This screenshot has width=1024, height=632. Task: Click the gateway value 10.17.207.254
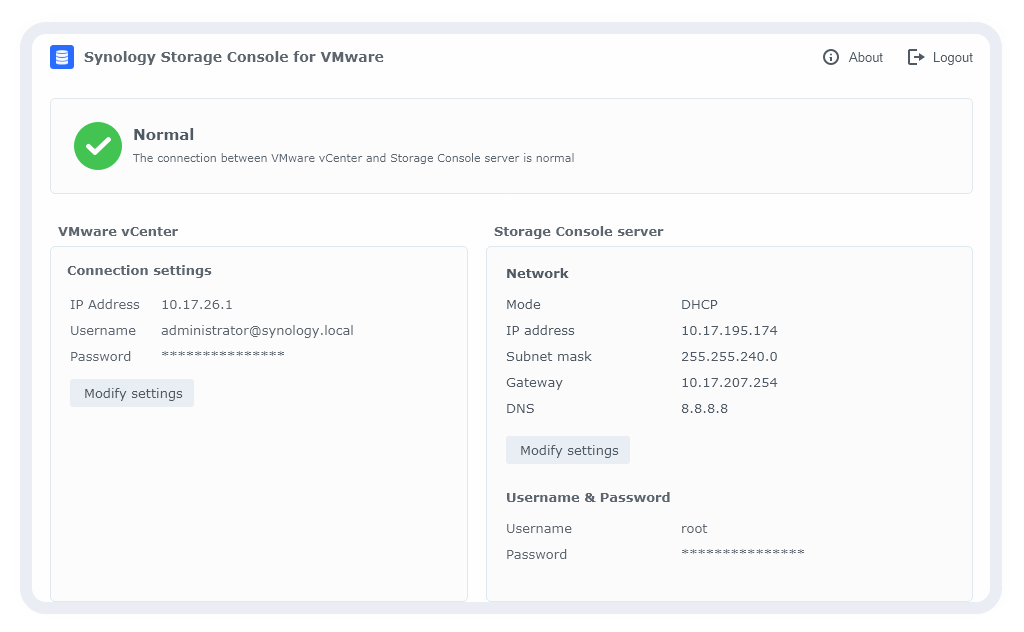(x=729, y=383)
